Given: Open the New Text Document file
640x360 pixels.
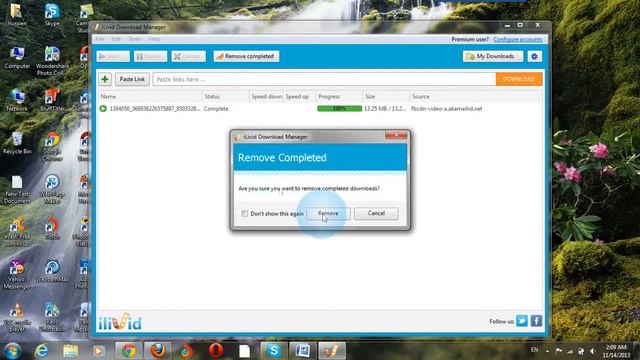Looking at the screenshot, I should [17, 190].
